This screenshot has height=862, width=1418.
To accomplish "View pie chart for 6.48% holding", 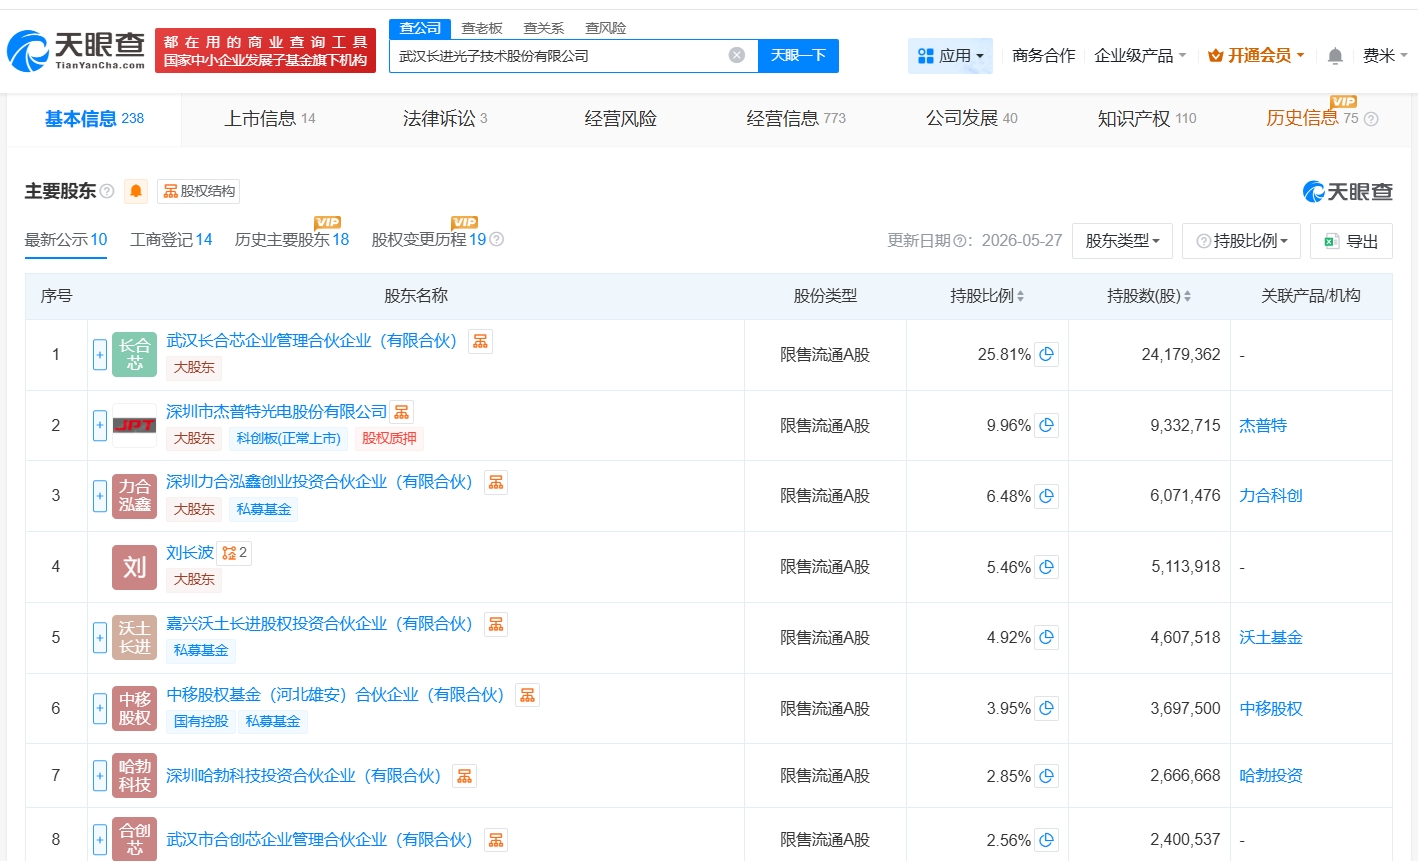I will coord(1047,496).
